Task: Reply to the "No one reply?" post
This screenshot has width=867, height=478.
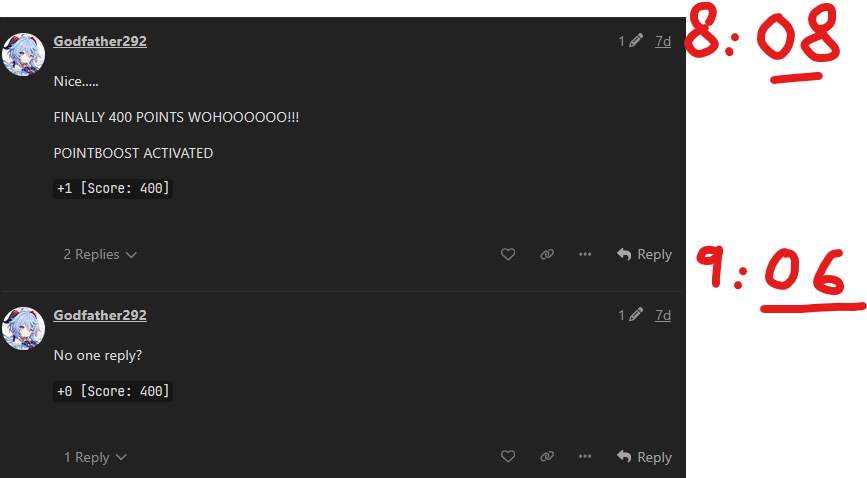Action: click(644, 458)
